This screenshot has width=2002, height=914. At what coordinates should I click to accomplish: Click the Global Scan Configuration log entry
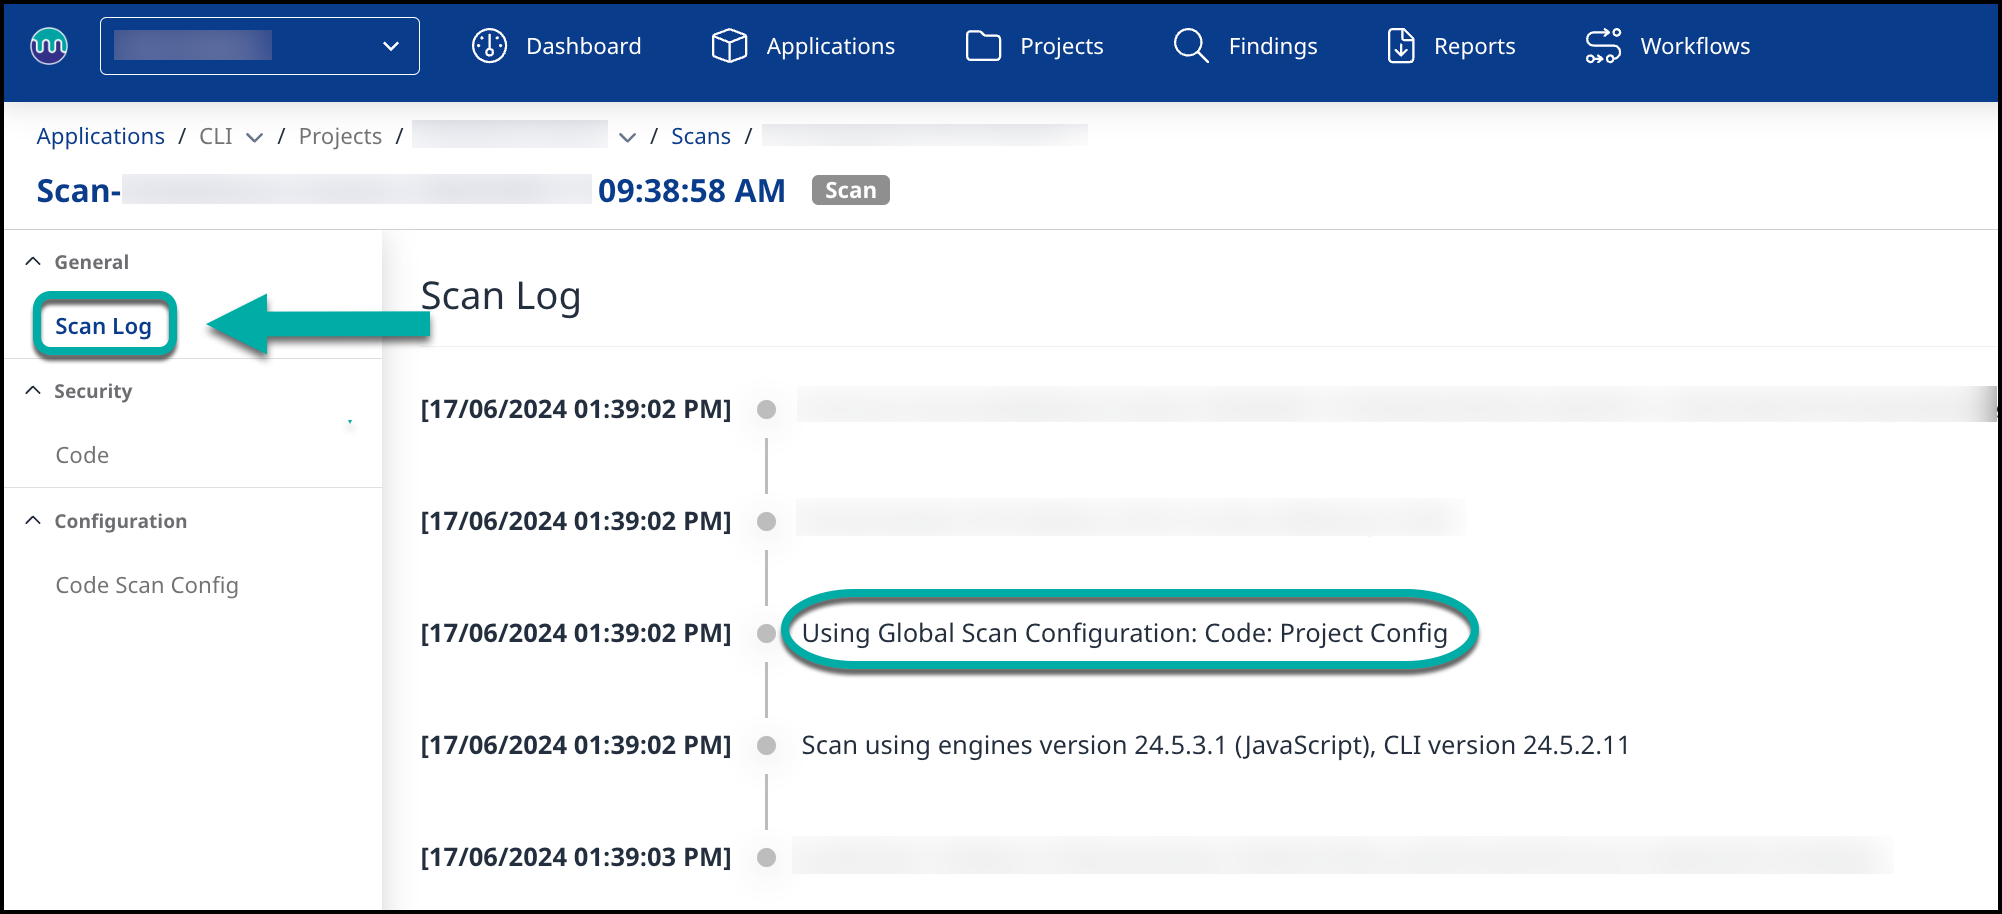point(1124,633)
